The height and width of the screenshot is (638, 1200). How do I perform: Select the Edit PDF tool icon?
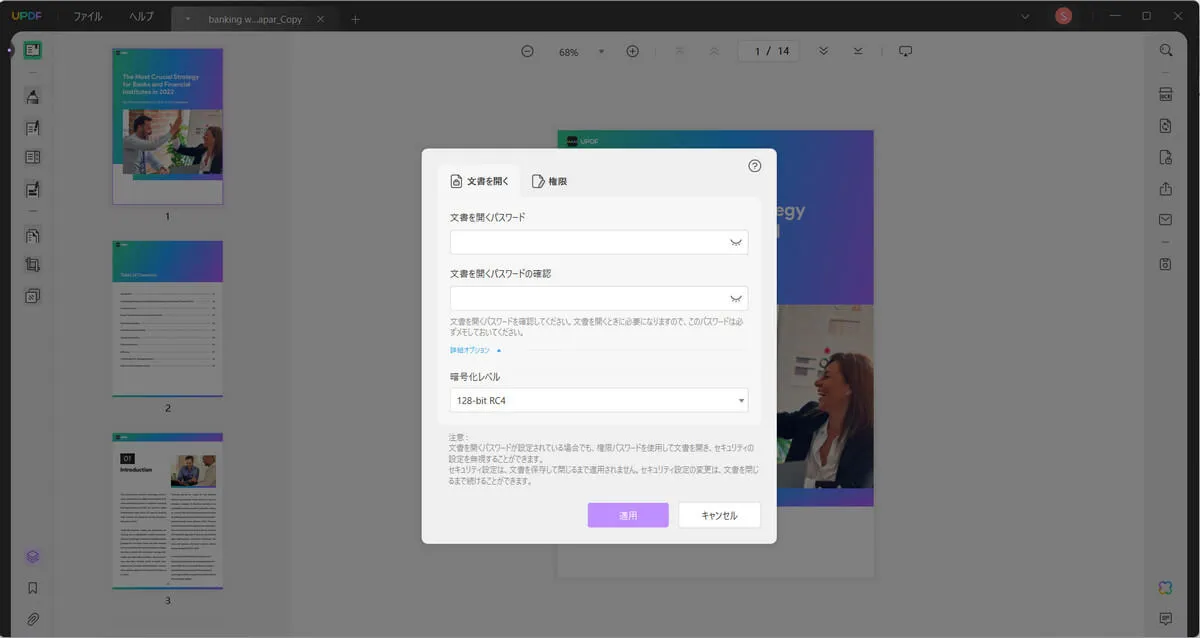pyautogui.click(x=32, y=127)
